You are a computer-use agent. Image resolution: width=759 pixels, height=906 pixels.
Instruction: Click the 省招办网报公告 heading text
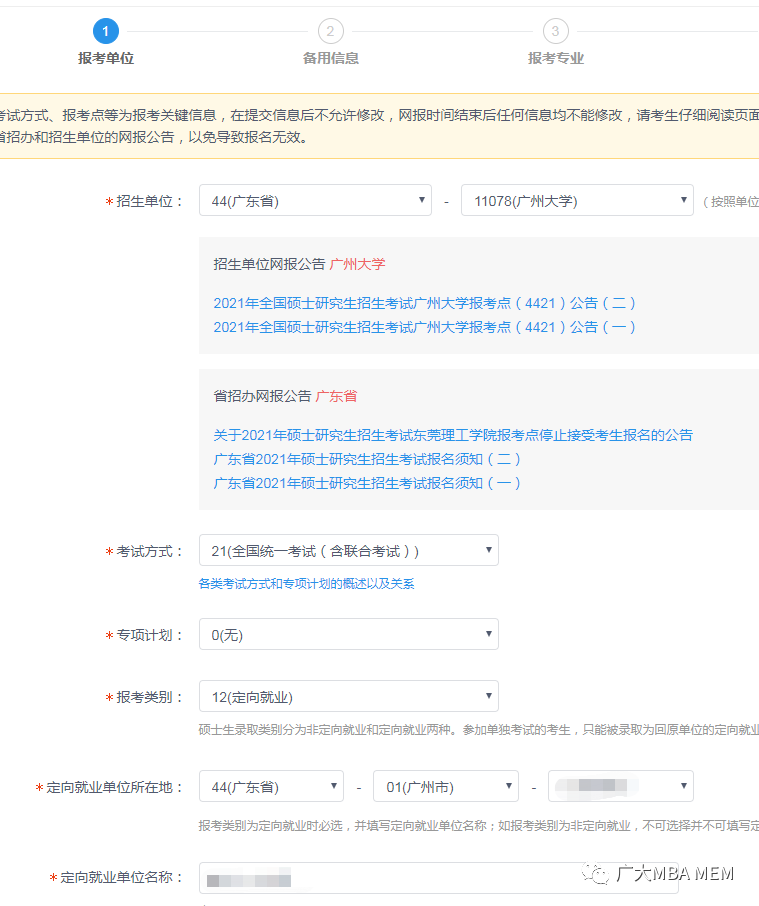point(262,396)
